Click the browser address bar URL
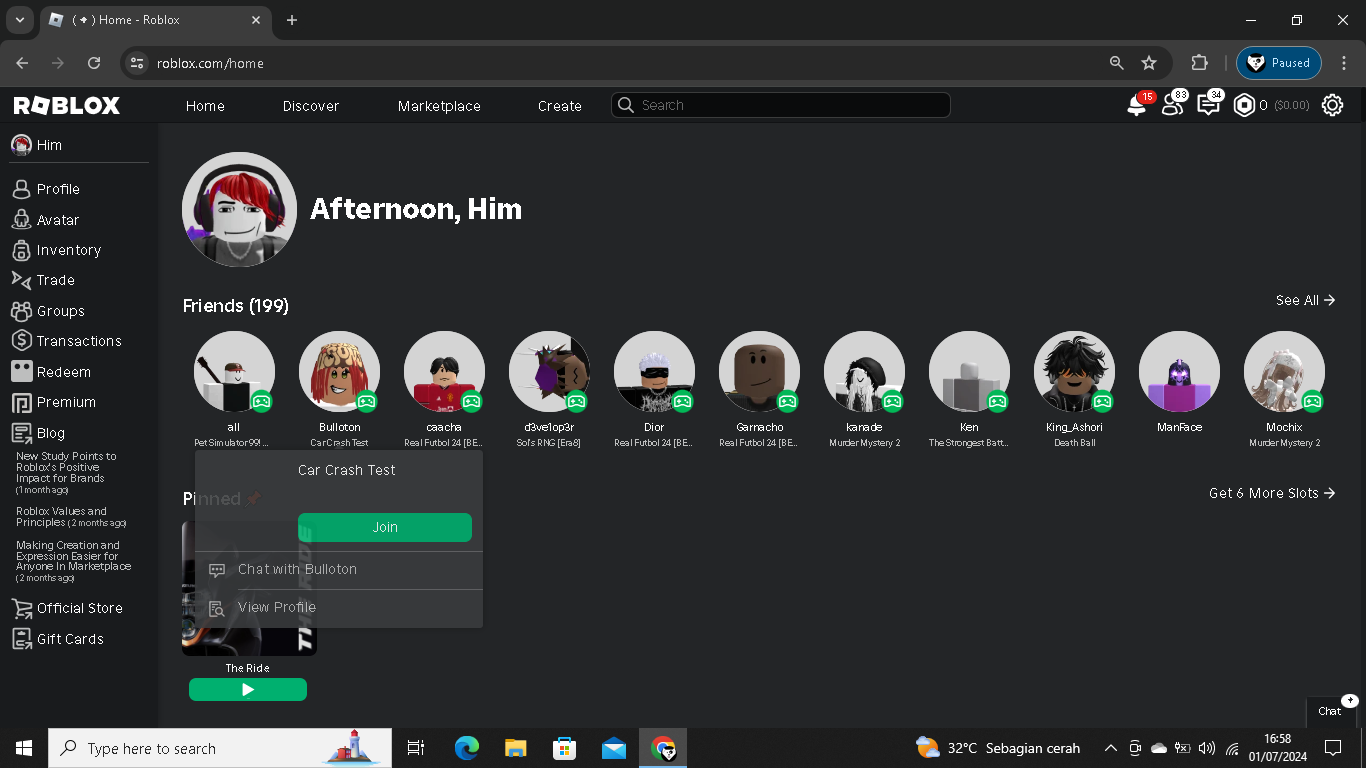The image size is (1366, 768). (x=210, y=63)
